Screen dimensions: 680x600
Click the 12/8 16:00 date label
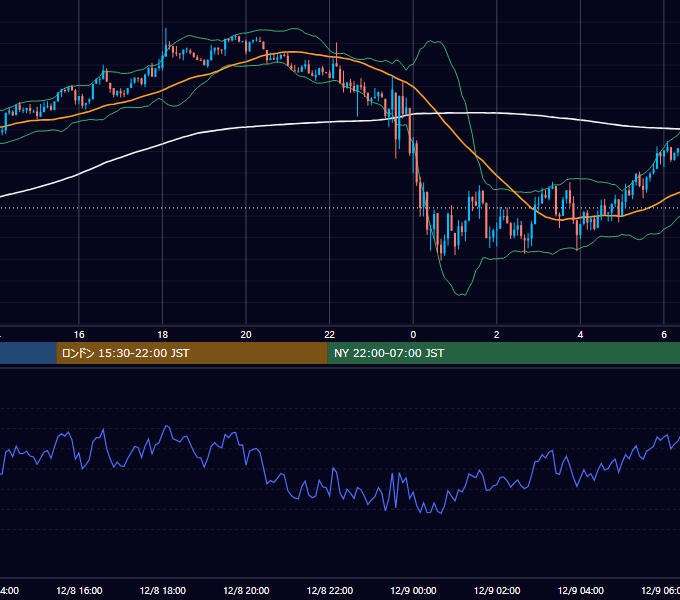(x=79, y=591)
